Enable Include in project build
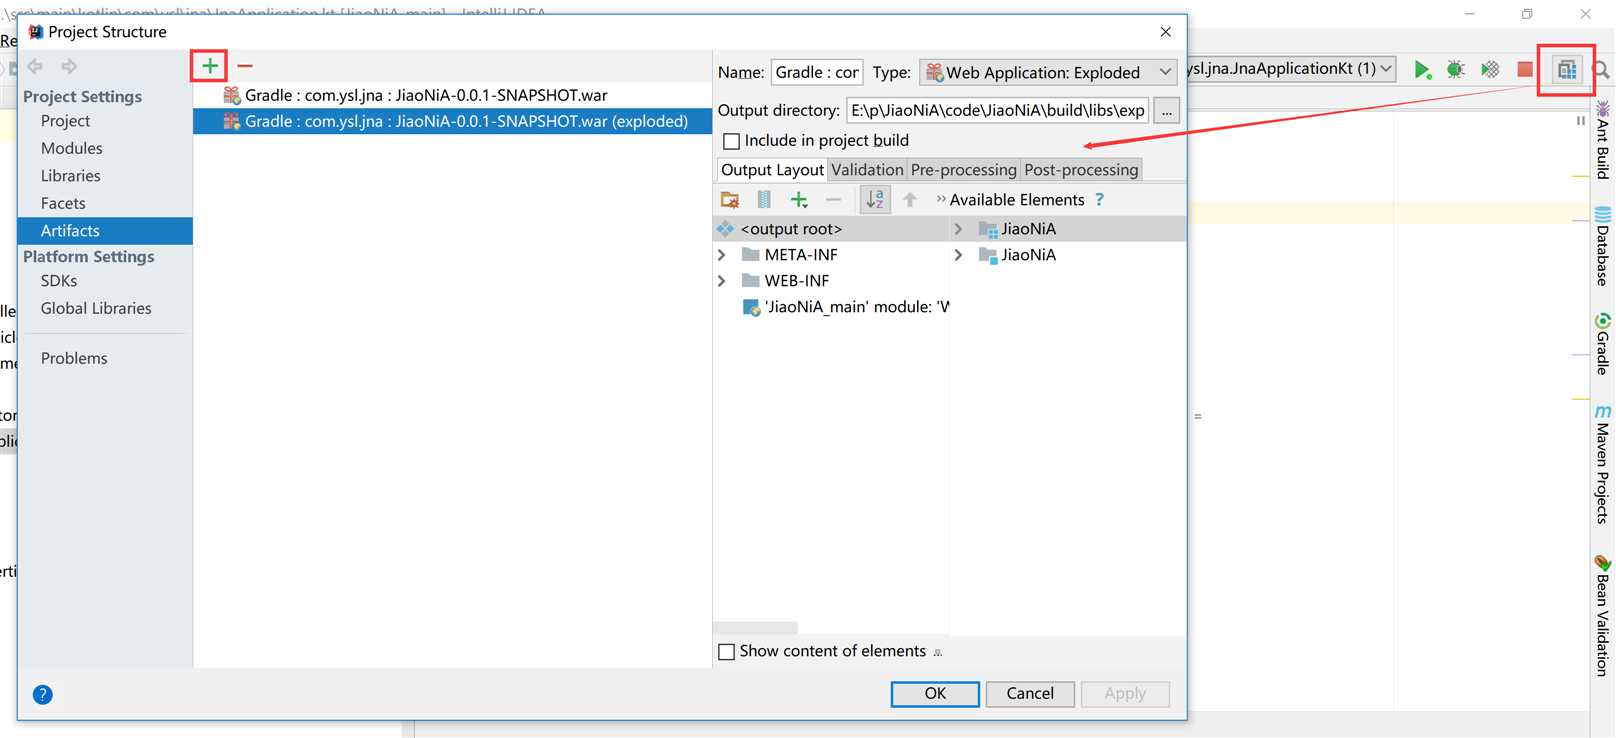Viewport: 1616px width, 738px height. point(731,141)
